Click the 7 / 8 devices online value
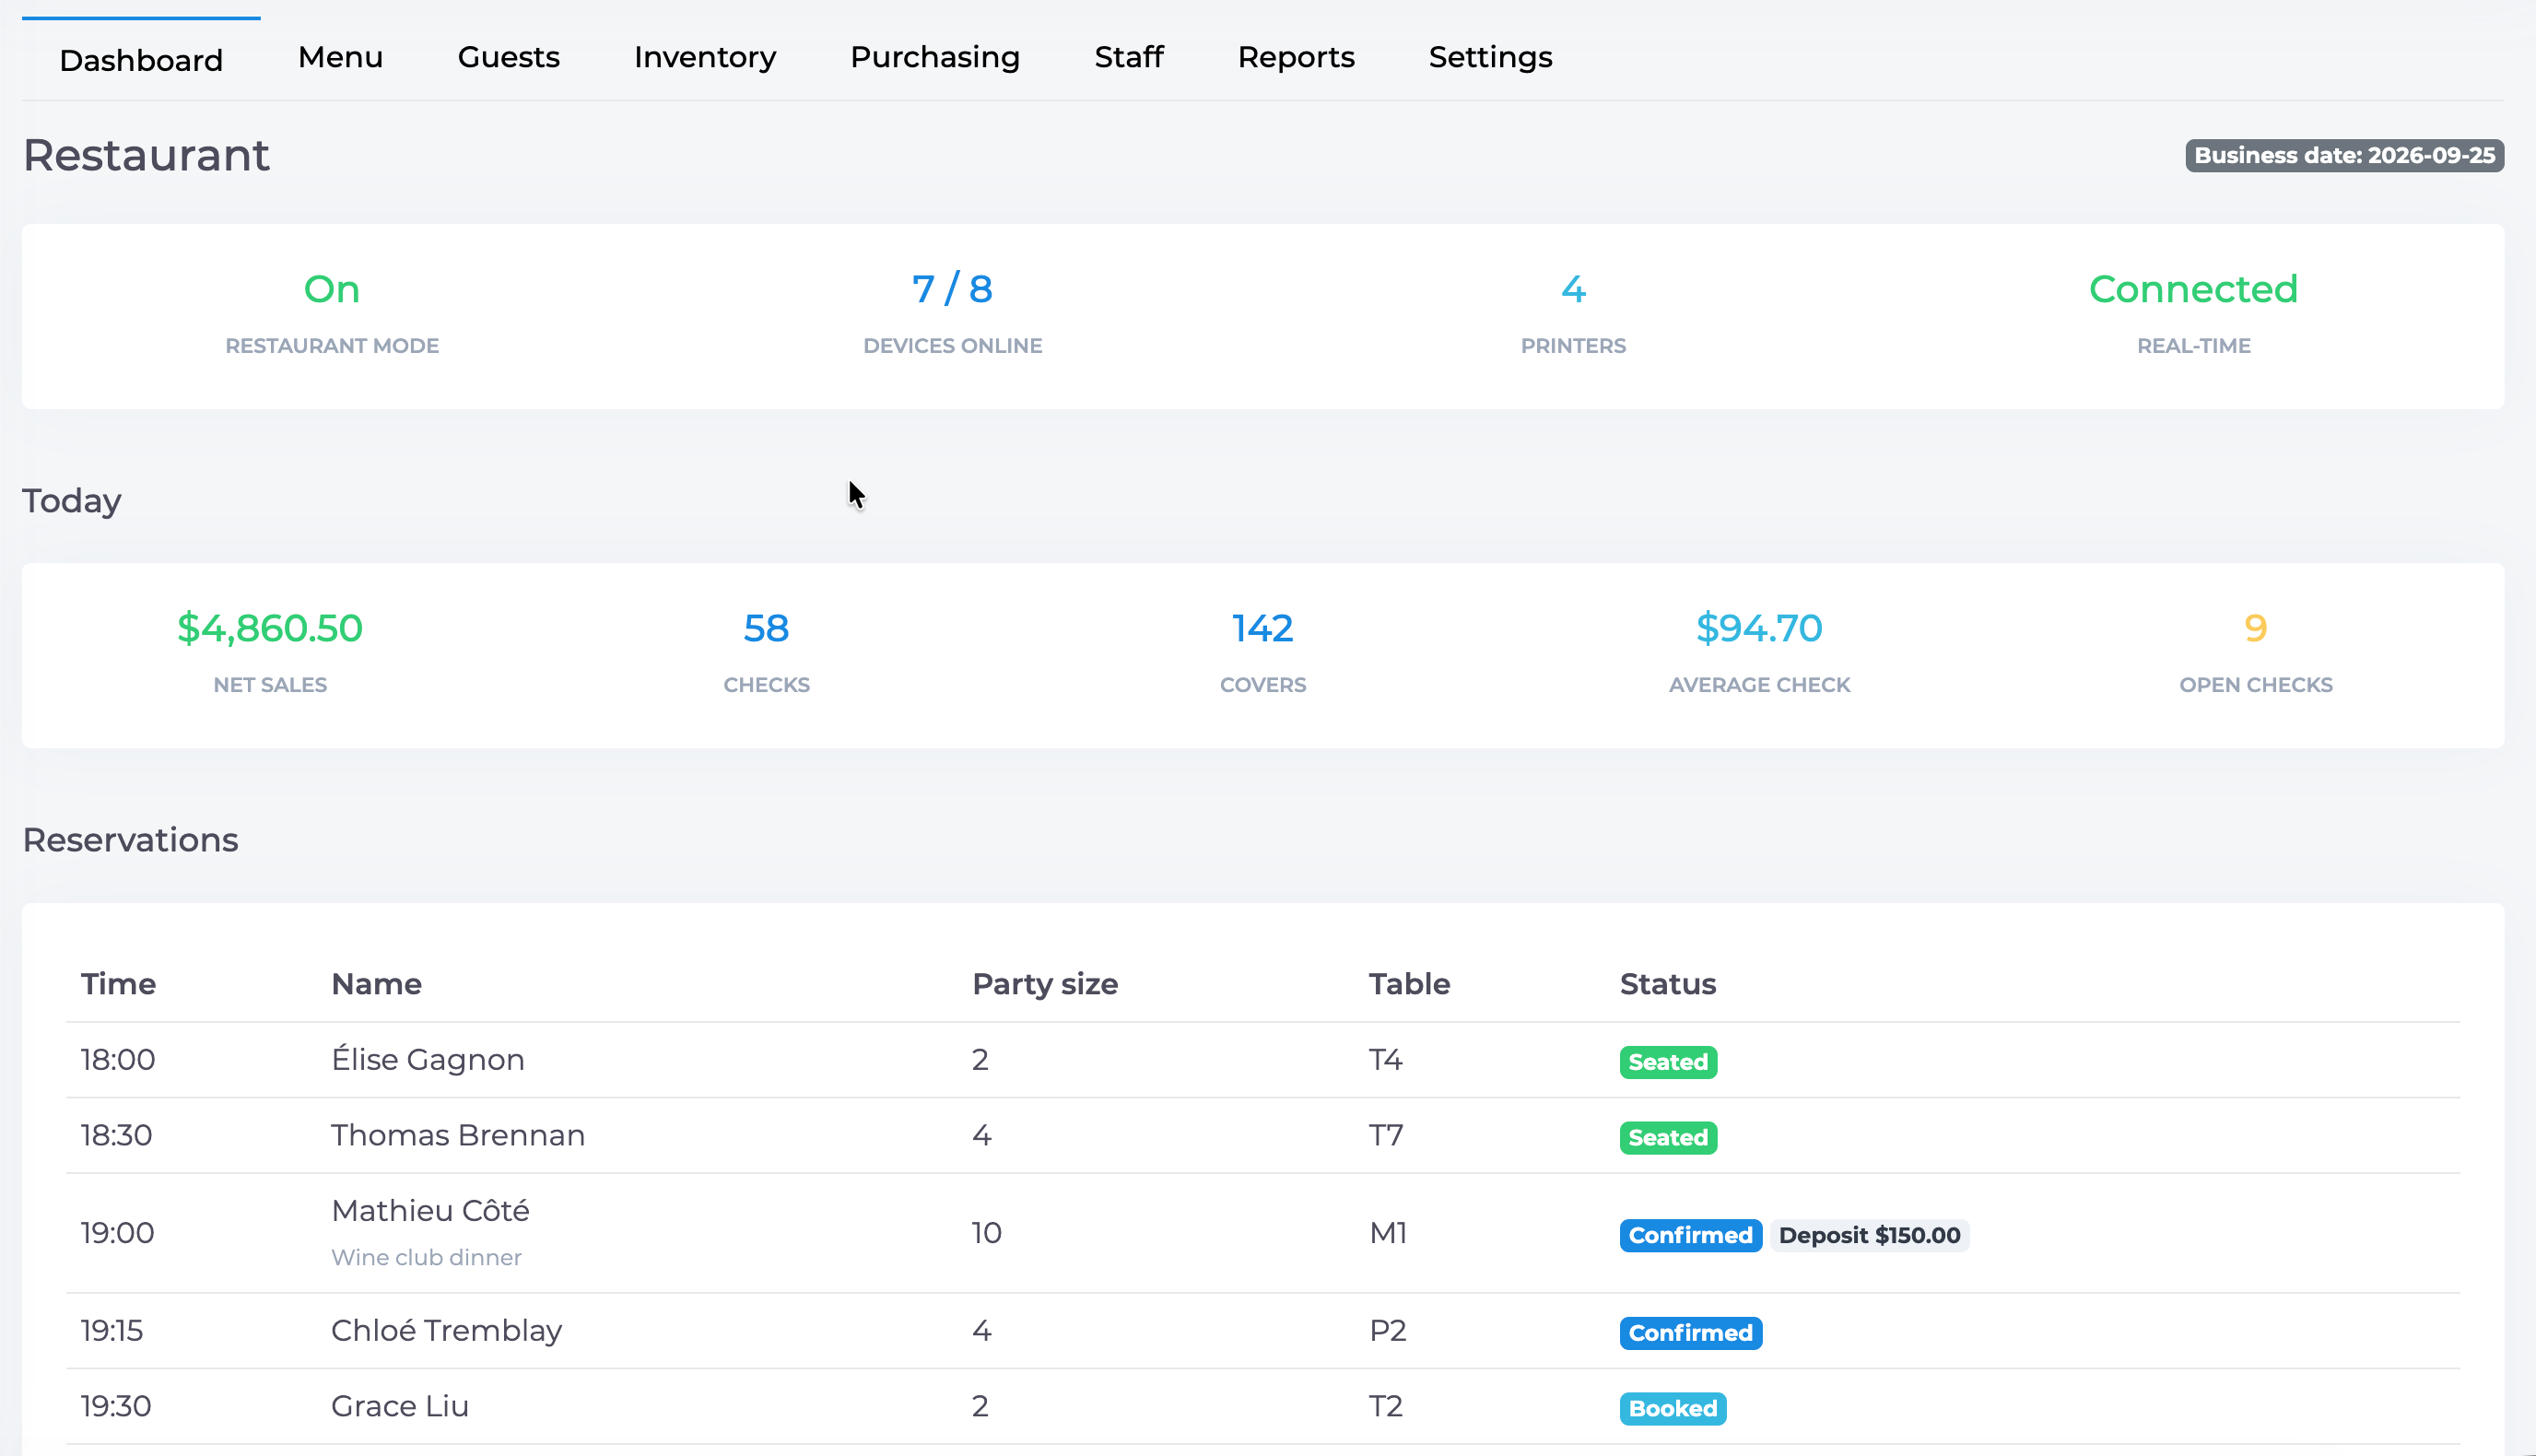The height and width of the screenshot is (1456, 2536). (952, 289)
